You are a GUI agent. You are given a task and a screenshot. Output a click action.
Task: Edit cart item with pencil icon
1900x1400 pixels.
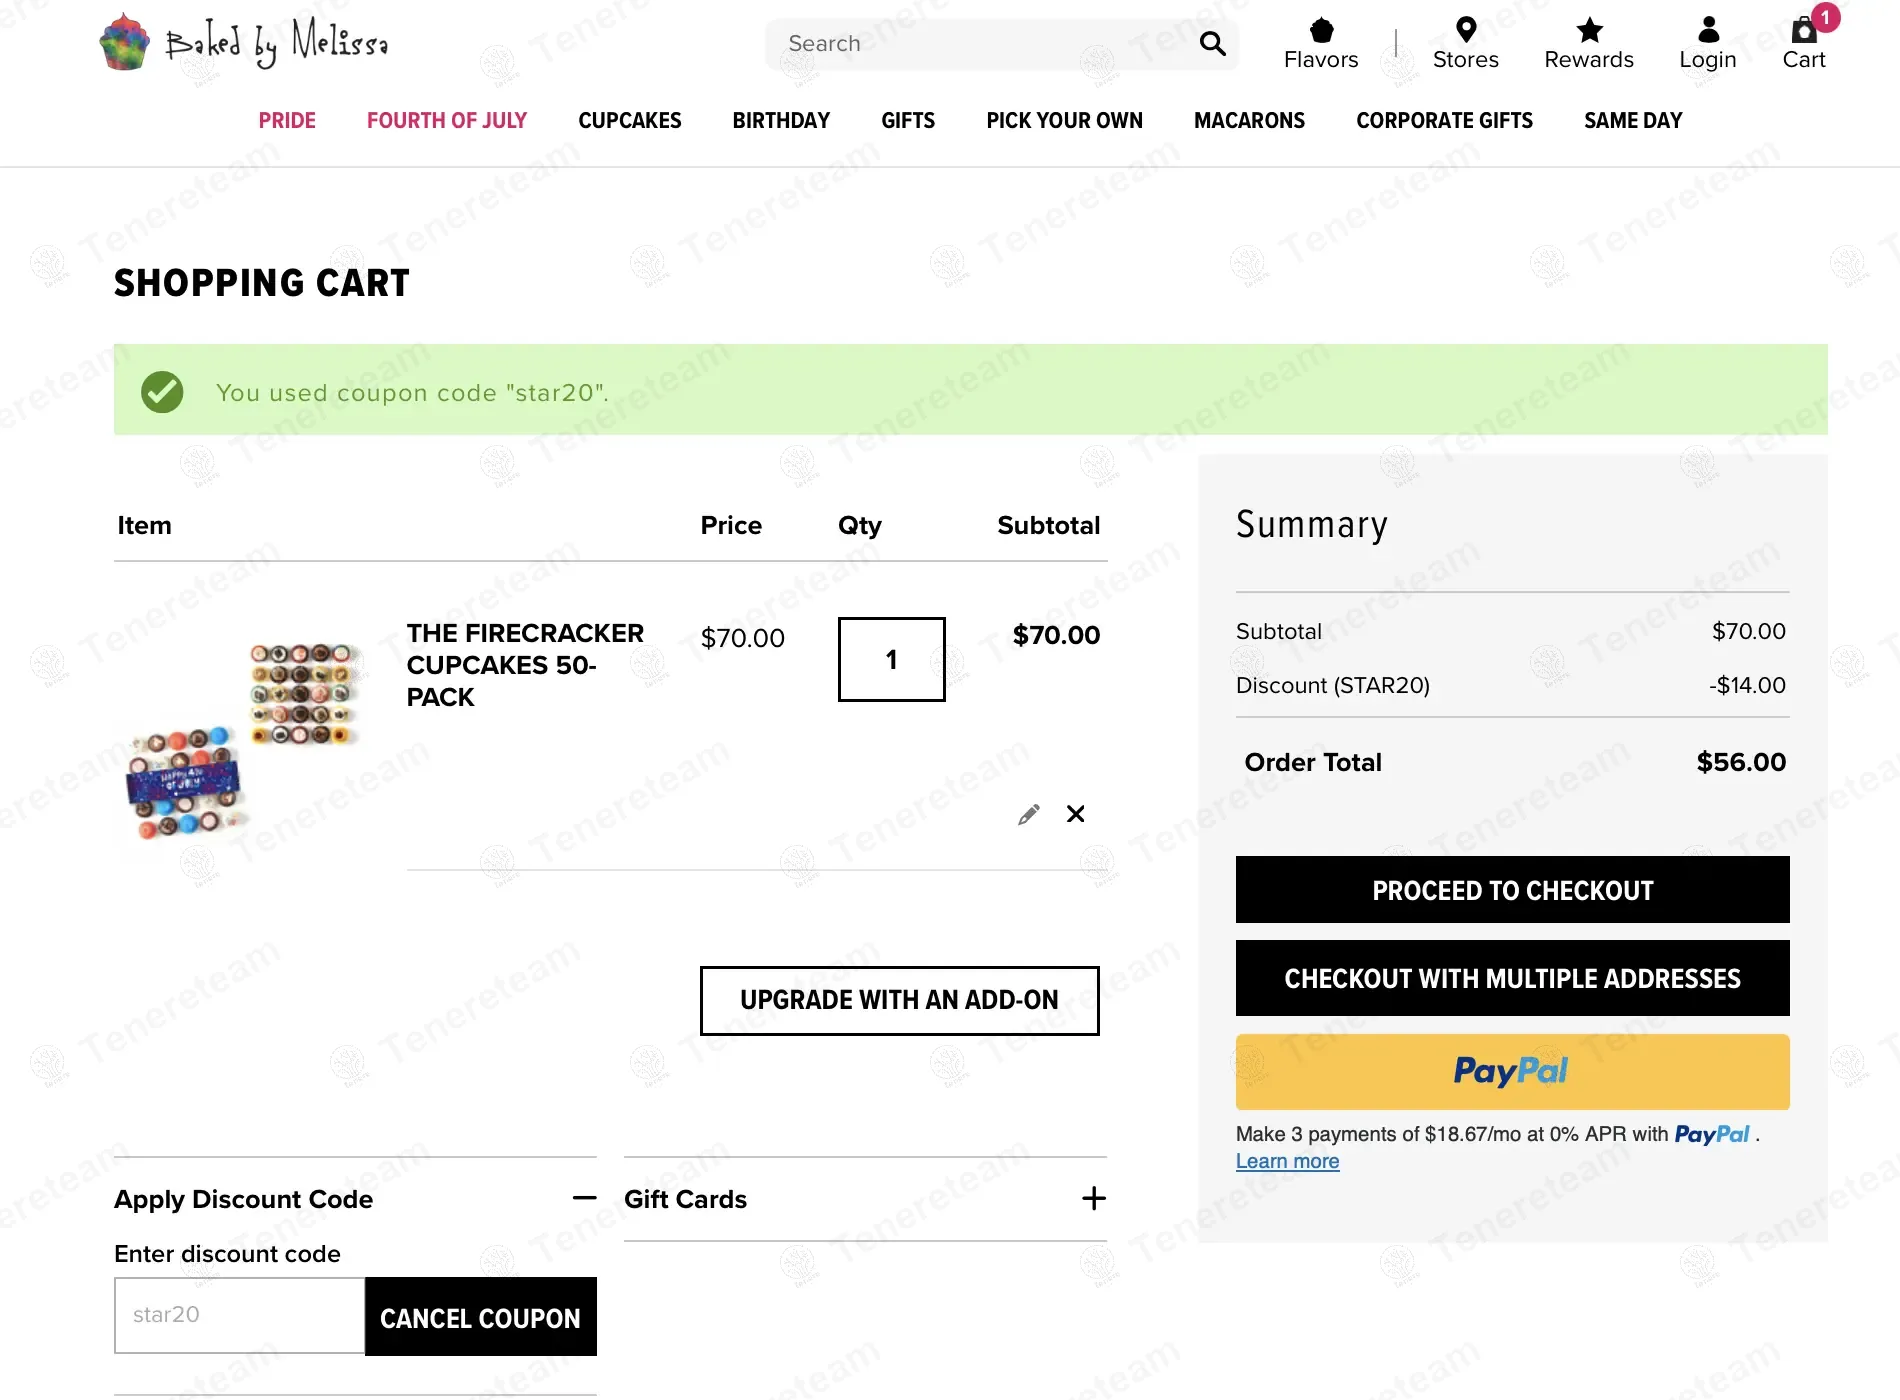coord(1028,814)
